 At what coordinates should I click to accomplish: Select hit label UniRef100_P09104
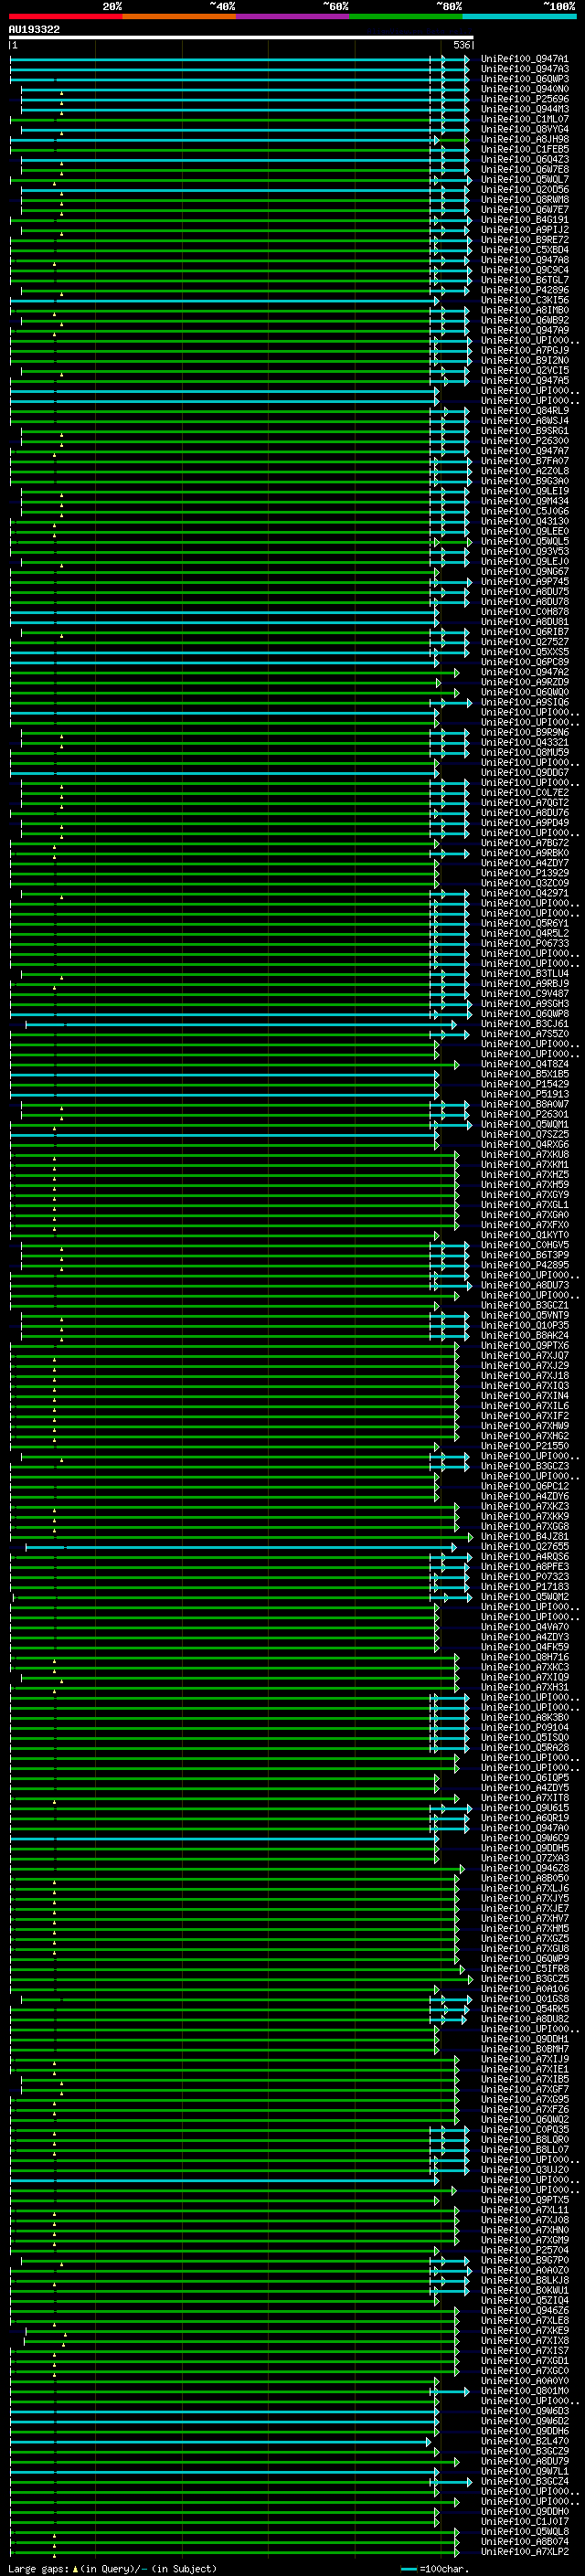(524, 1727)
